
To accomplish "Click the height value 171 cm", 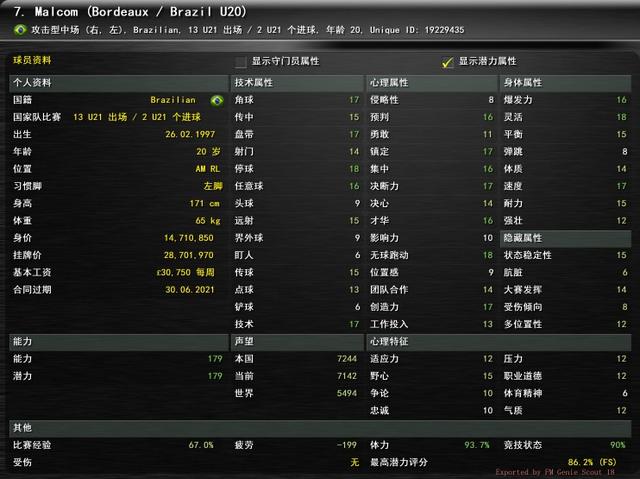I will tap(204, 204).
